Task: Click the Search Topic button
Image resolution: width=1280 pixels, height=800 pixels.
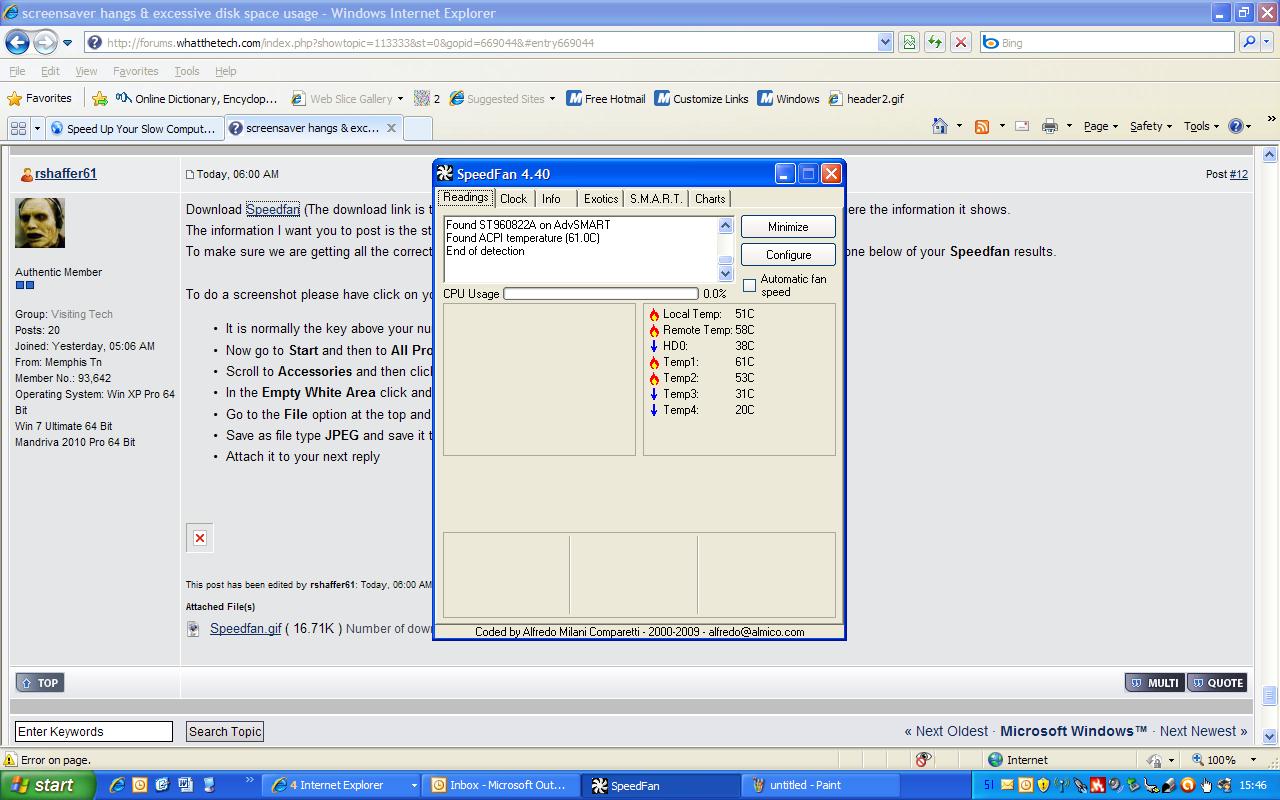Action: [x=225, y=732]
